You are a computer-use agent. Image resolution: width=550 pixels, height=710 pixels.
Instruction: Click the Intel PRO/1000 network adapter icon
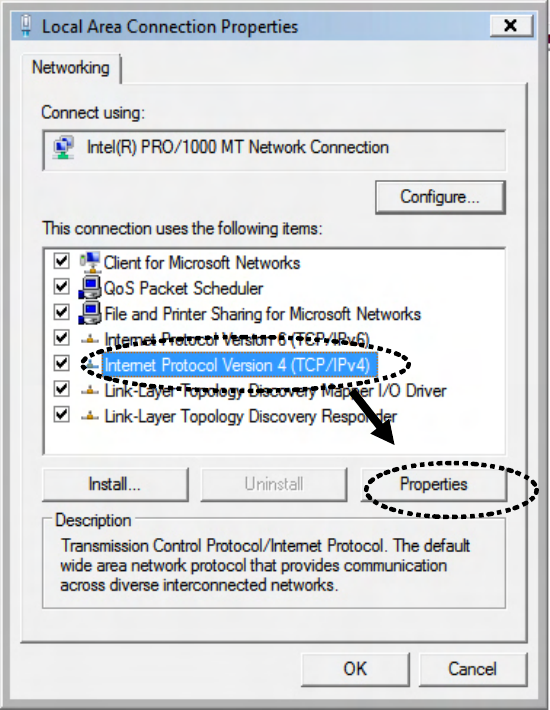(63, 148)
